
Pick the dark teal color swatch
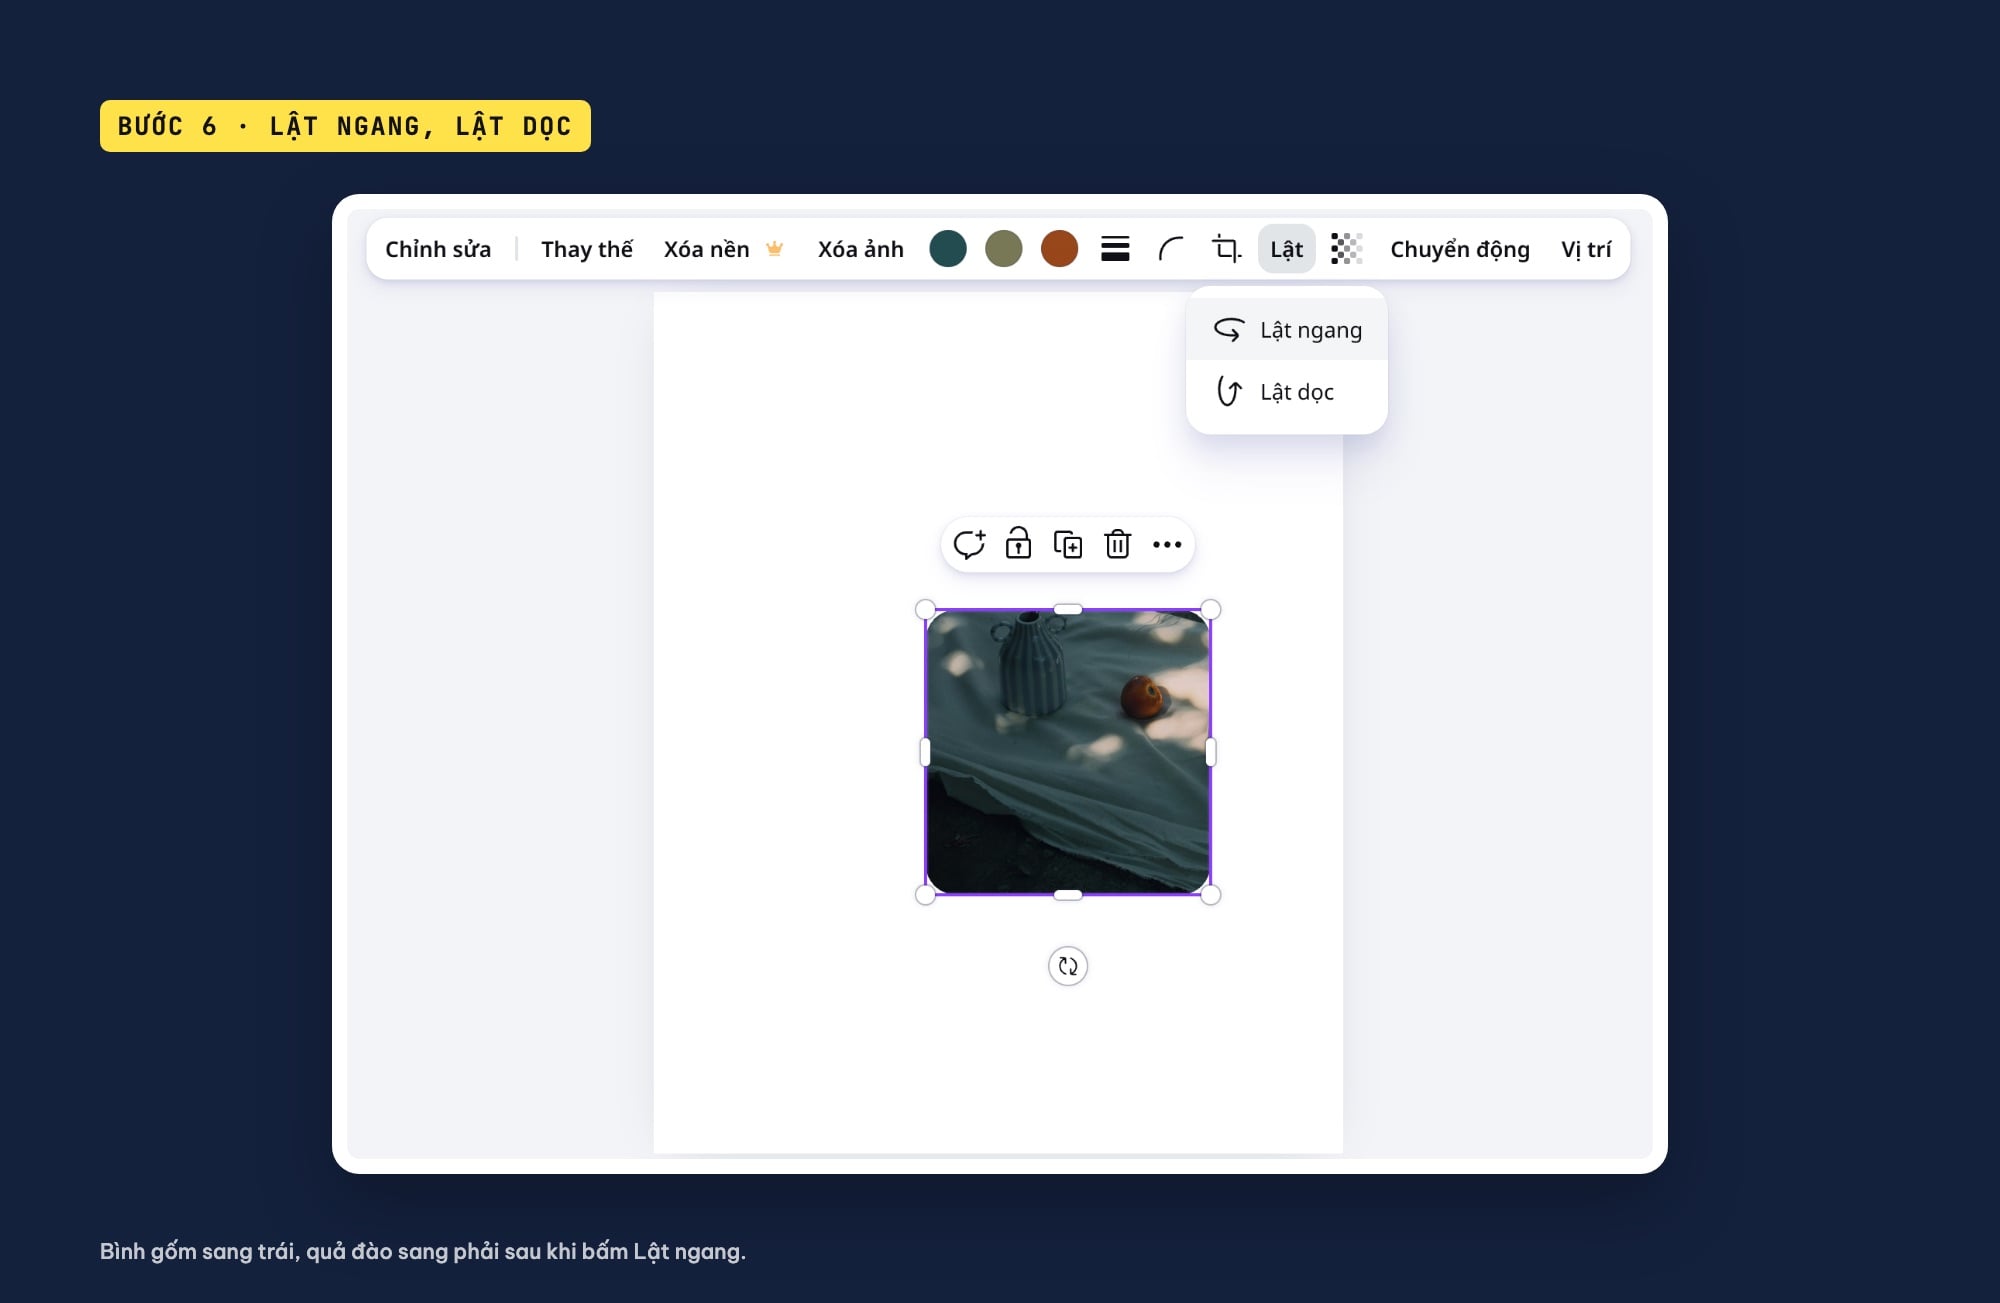[948, 249]
